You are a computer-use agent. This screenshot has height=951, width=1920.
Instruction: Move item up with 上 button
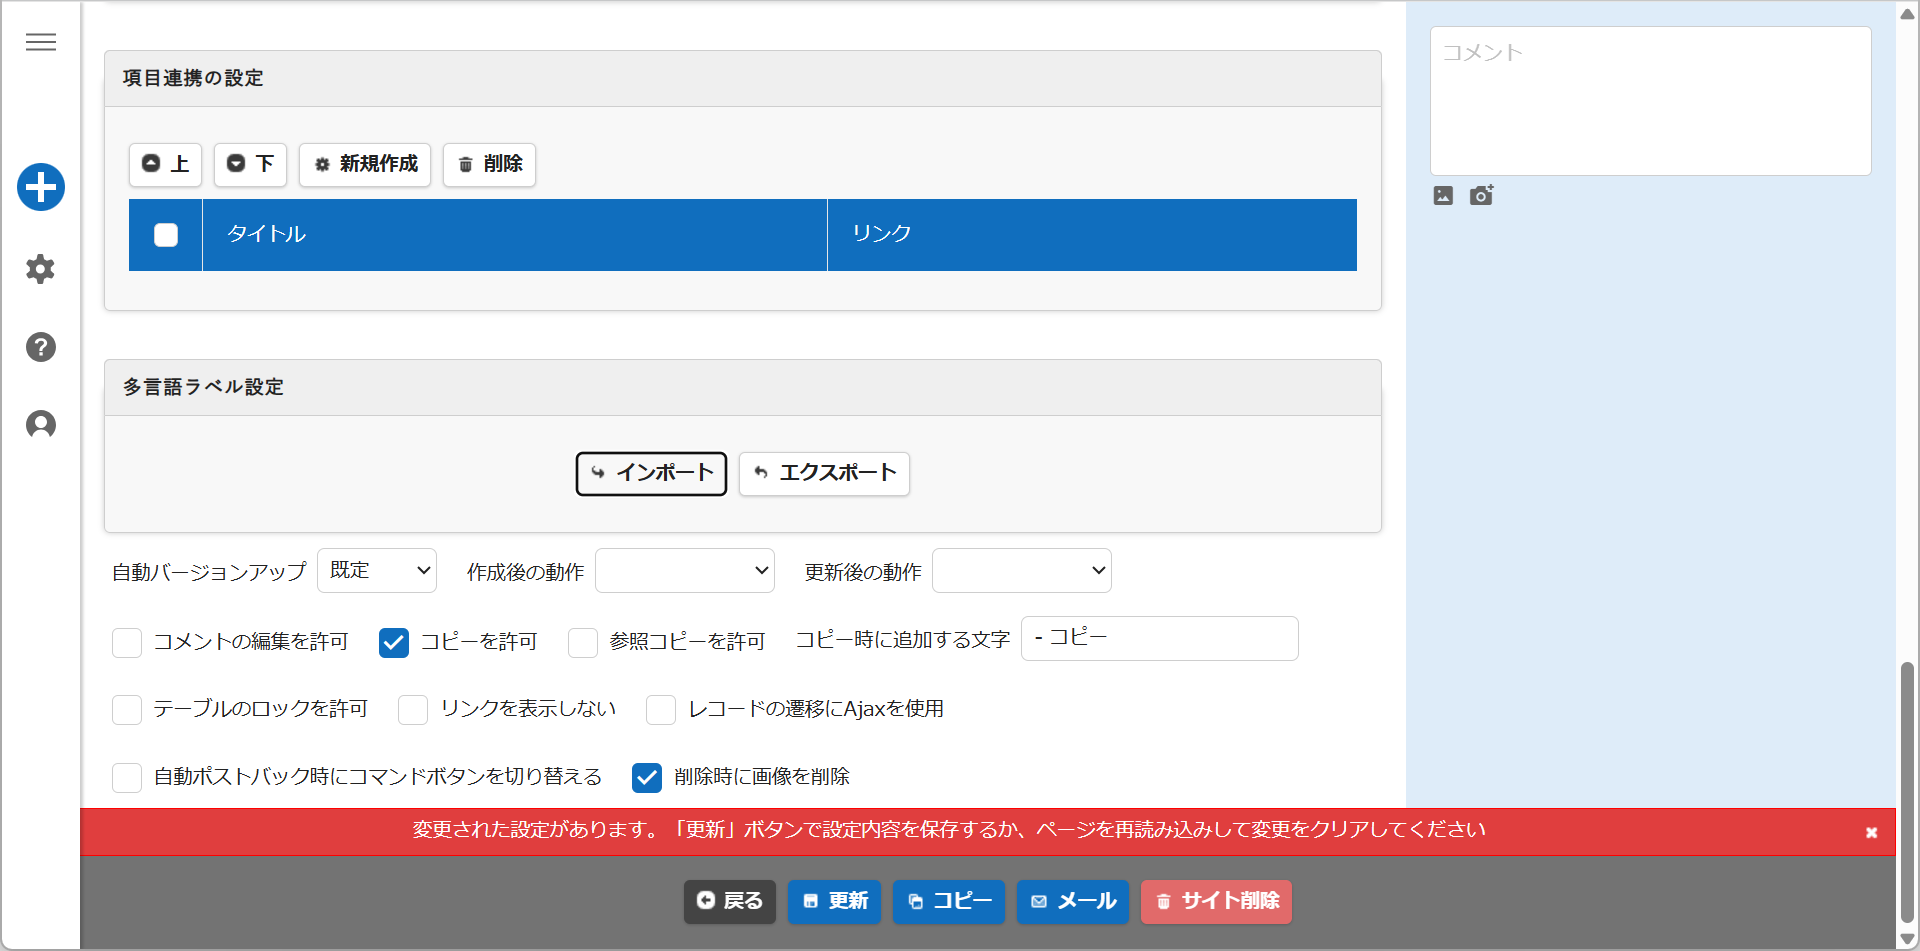tap(165, 164)
